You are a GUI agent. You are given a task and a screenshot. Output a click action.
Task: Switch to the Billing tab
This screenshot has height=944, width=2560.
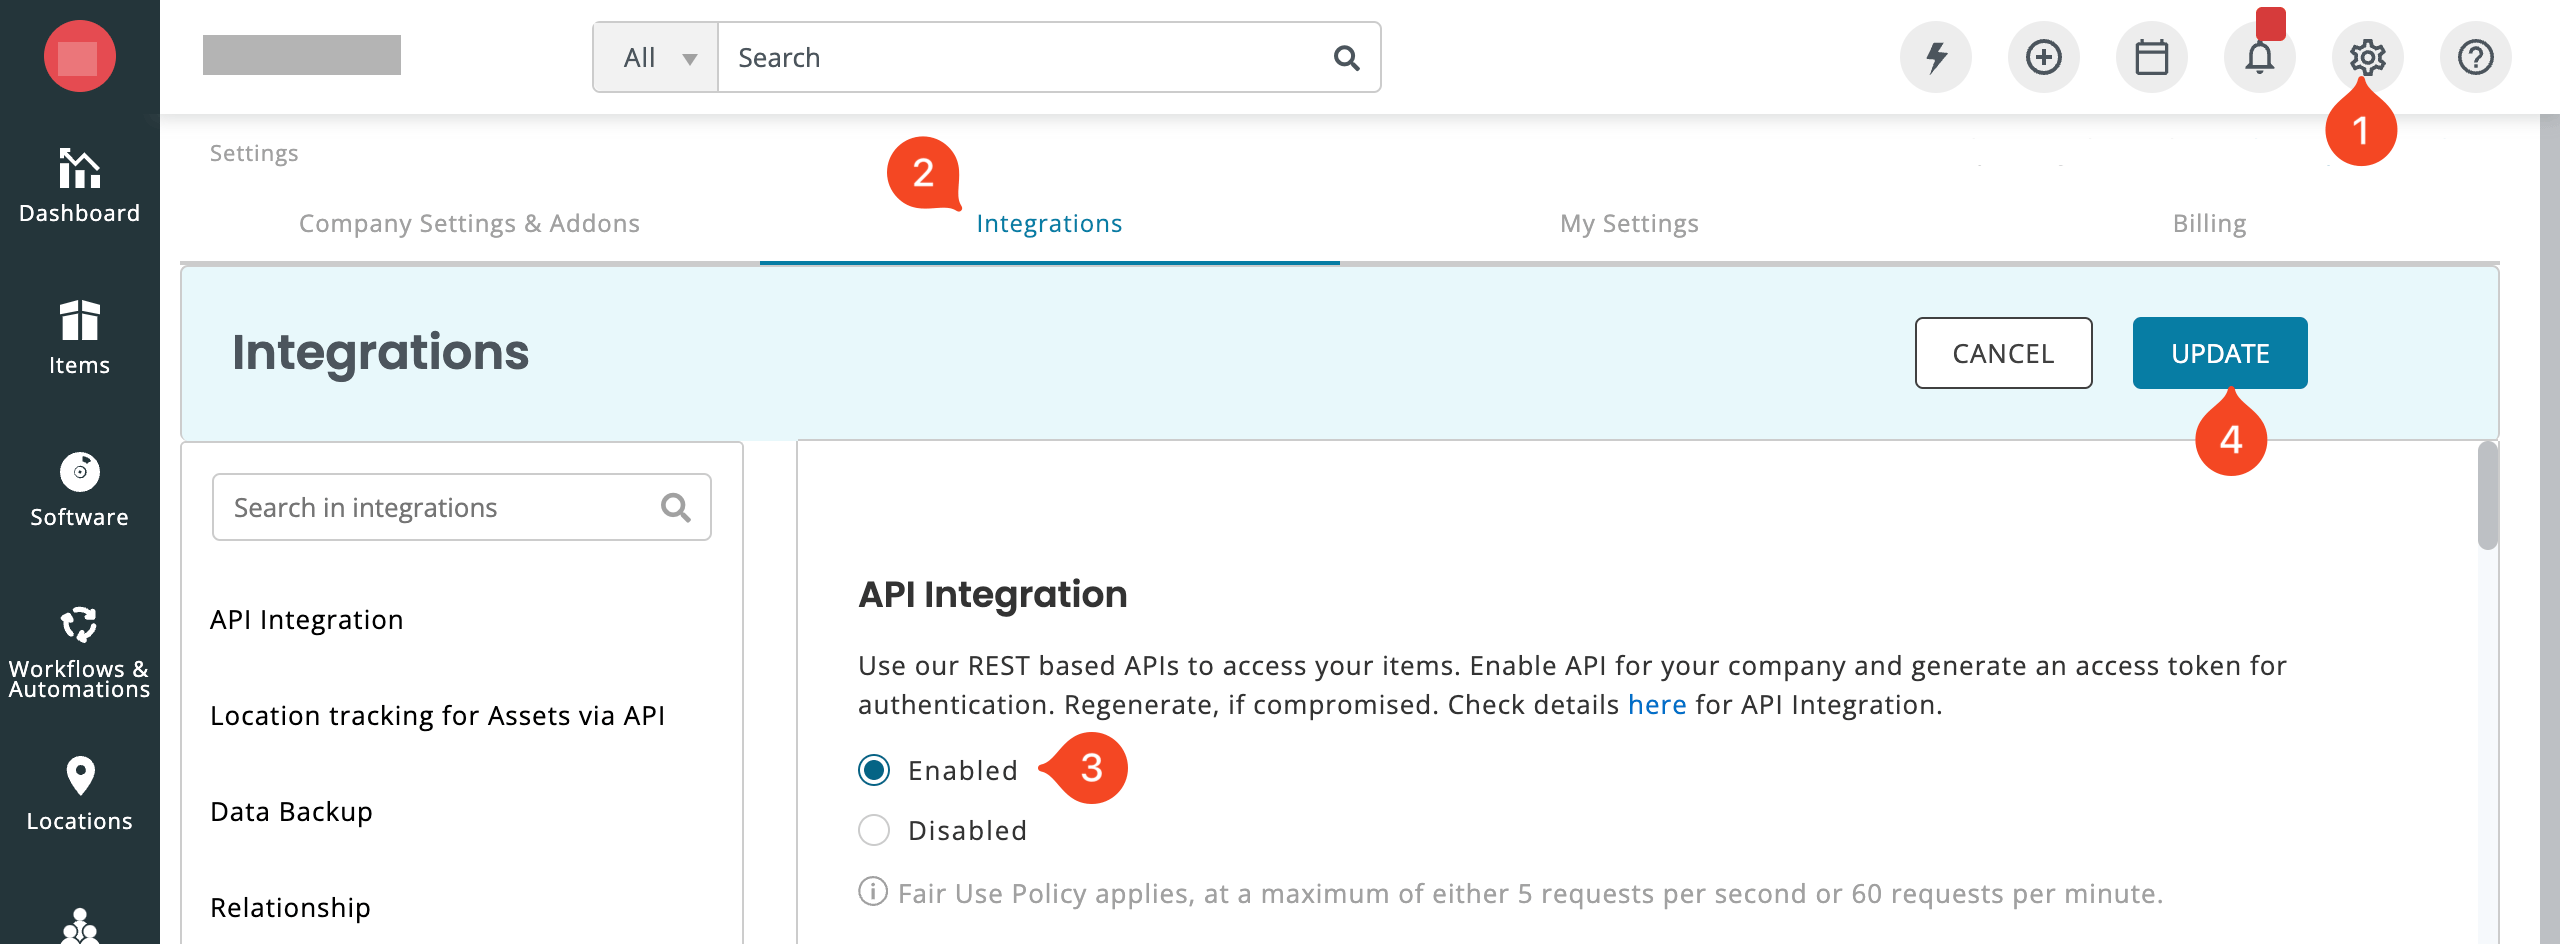2209,223
